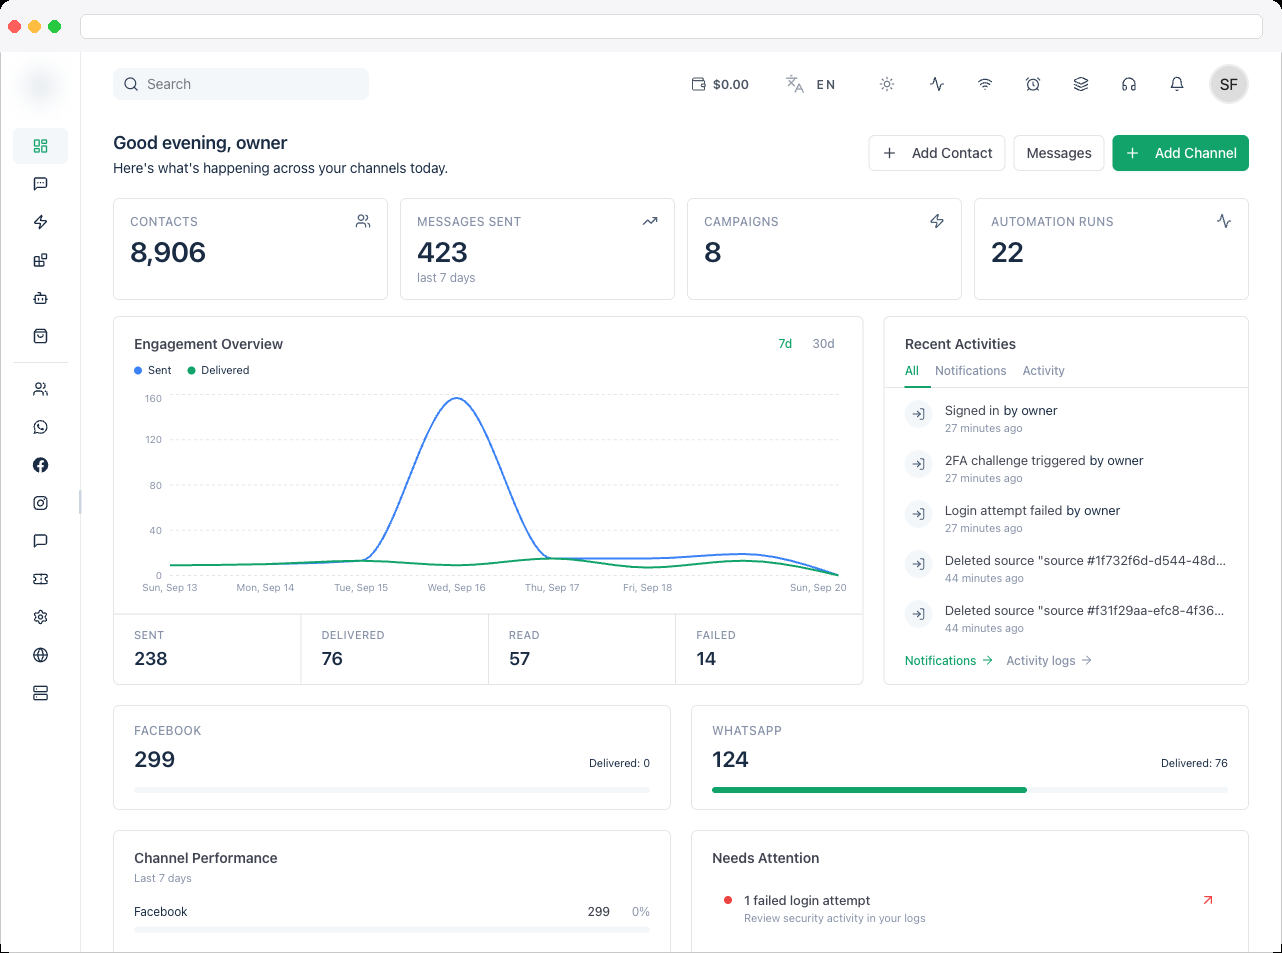The width and height of the screenshot is (1282, 953).
Task: Open the Instagram icon in sidebar
Action: point(40,503)
